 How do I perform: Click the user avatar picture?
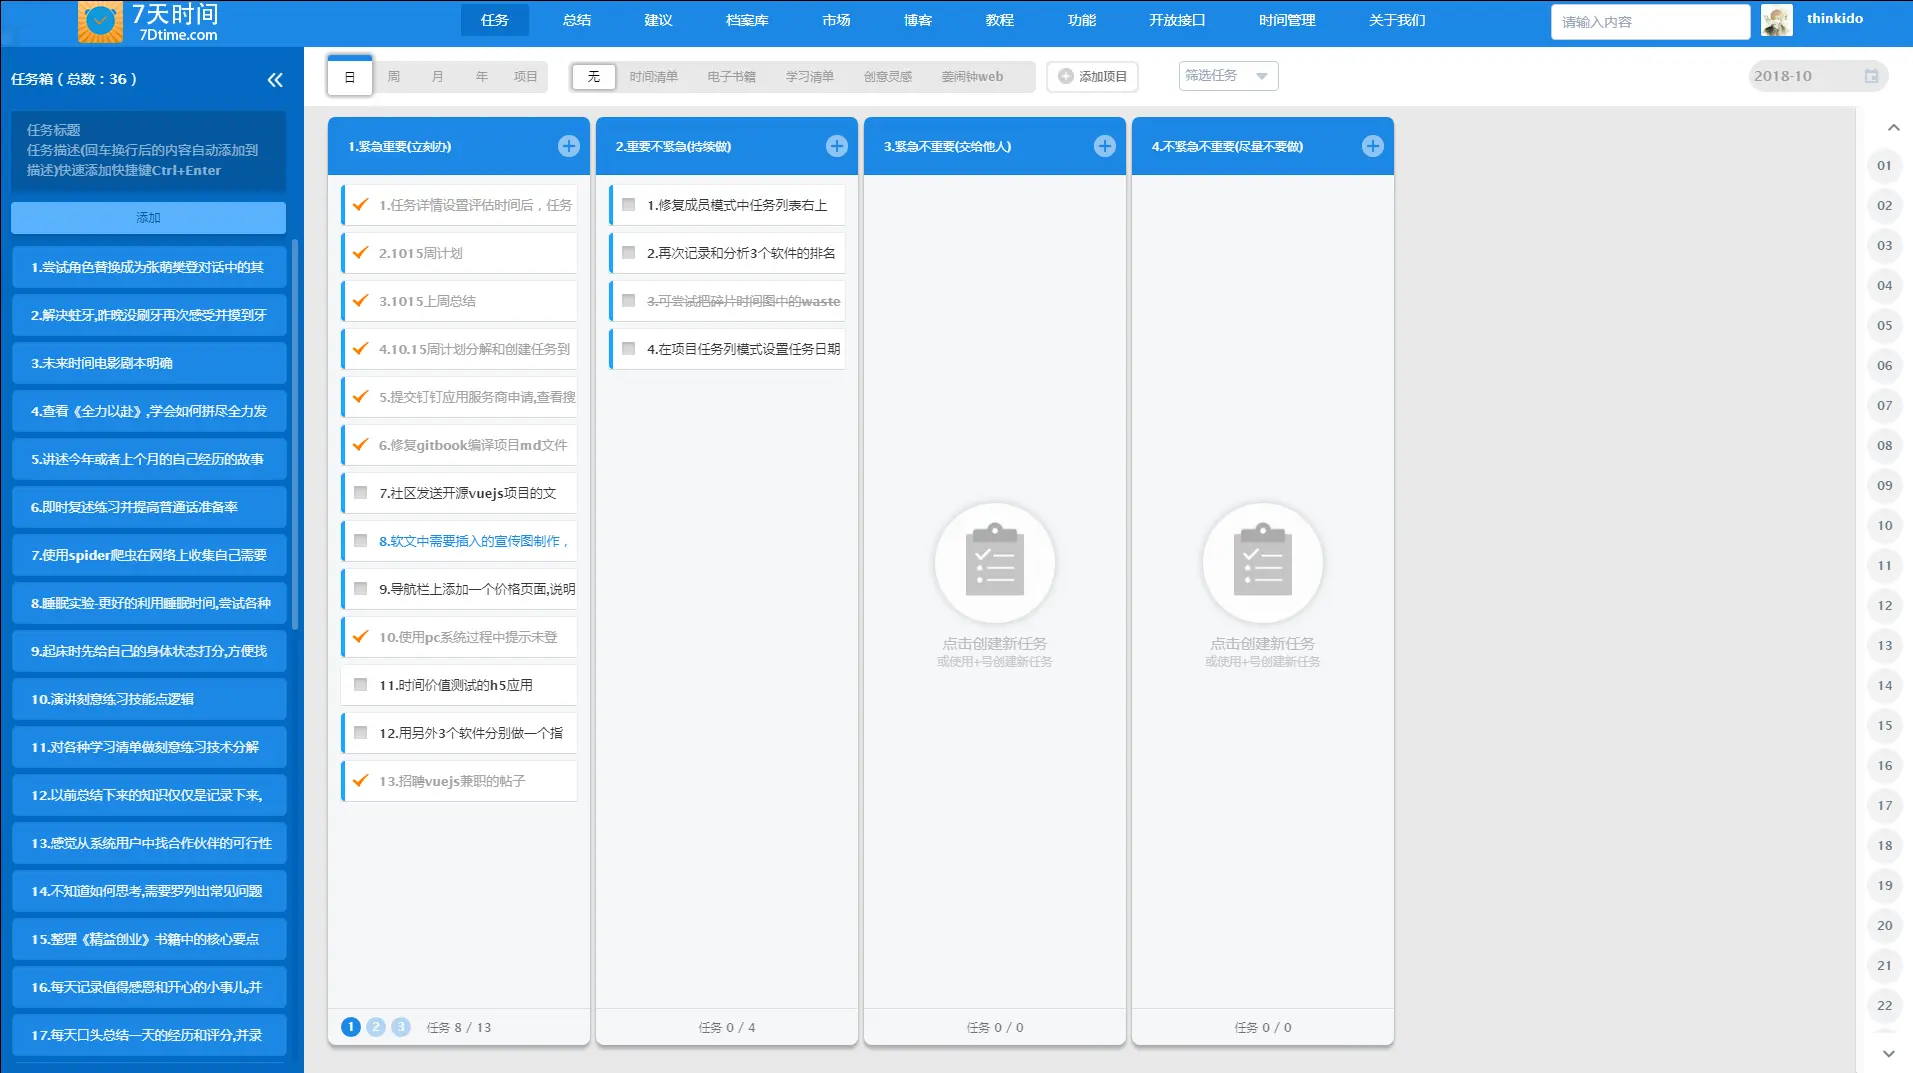[1777, 21]
